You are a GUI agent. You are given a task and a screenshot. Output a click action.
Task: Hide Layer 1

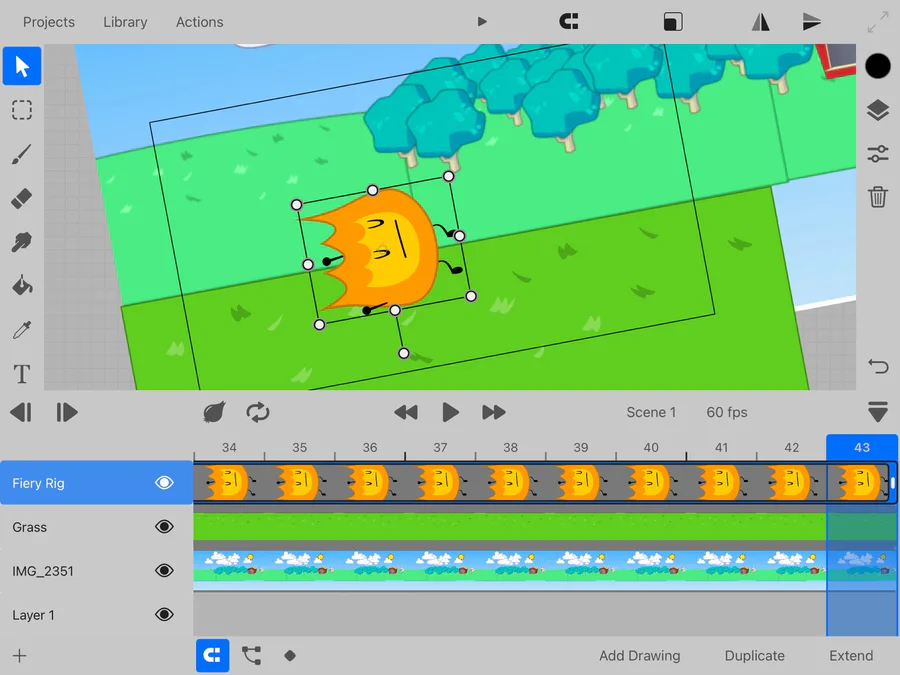pos(164,615)
